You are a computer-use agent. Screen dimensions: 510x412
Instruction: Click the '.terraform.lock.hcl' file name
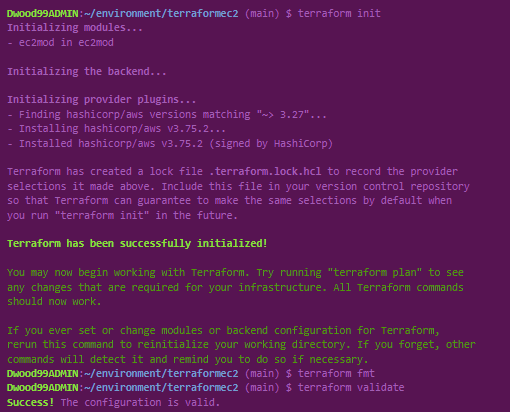(265, 171)
